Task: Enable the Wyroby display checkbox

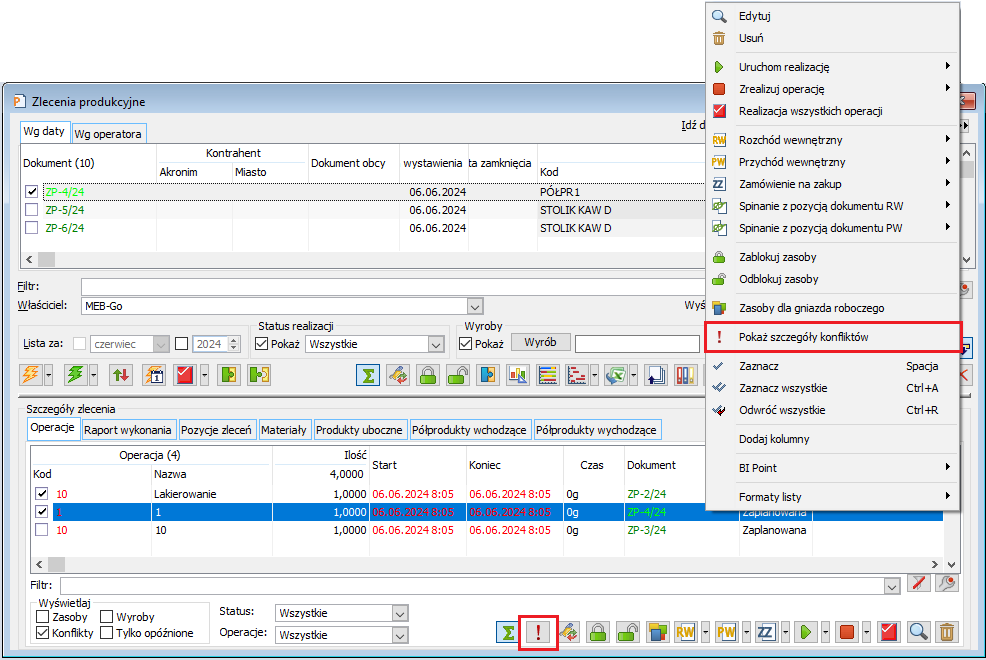Action: tap(106, 617)
